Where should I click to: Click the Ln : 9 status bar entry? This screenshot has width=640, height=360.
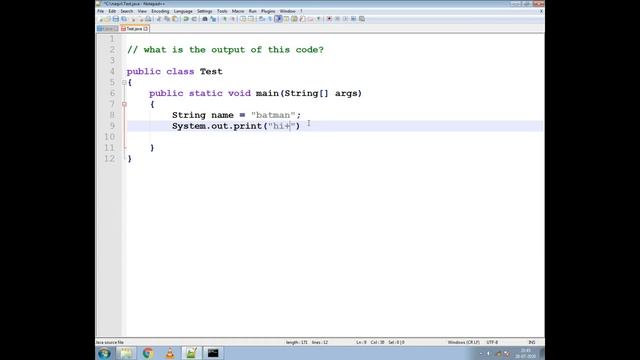tap(361, 342)
